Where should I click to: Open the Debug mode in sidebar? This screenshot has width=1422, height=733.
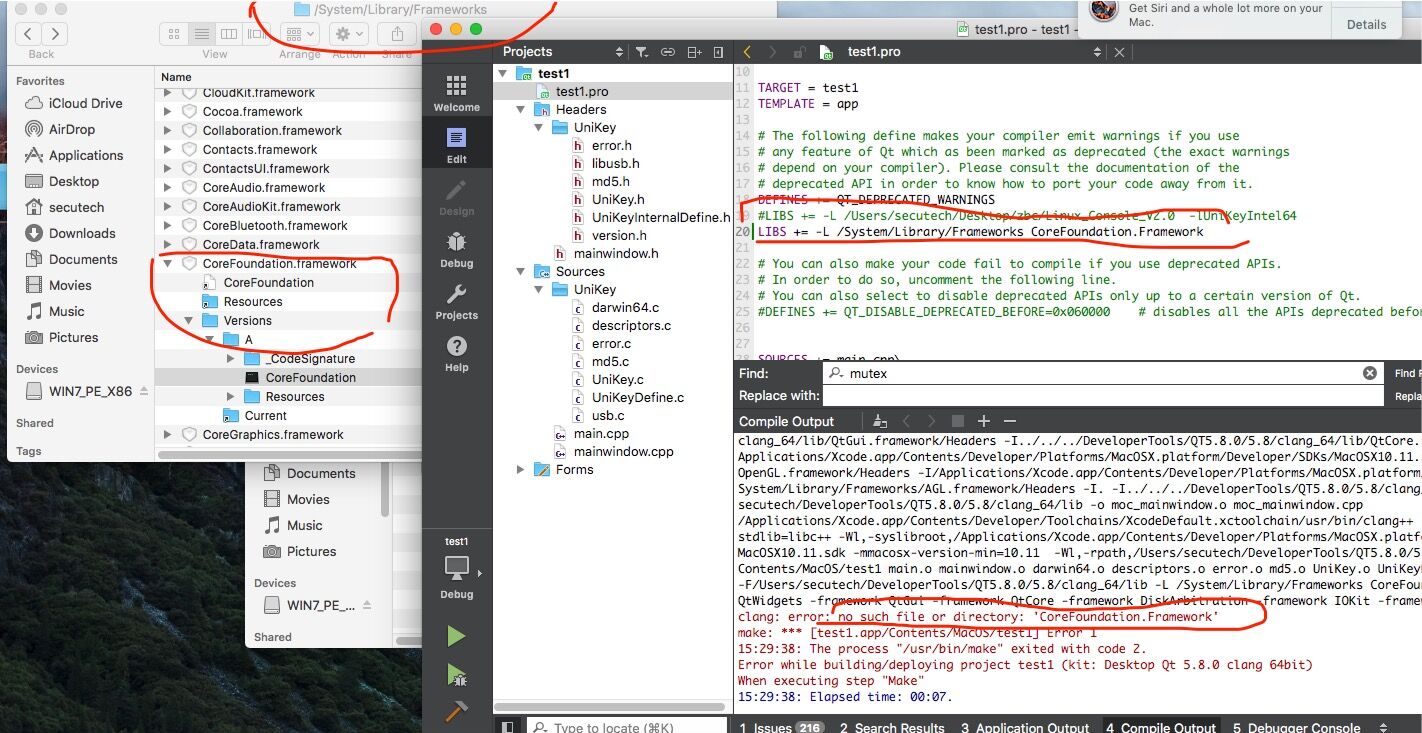456,250
